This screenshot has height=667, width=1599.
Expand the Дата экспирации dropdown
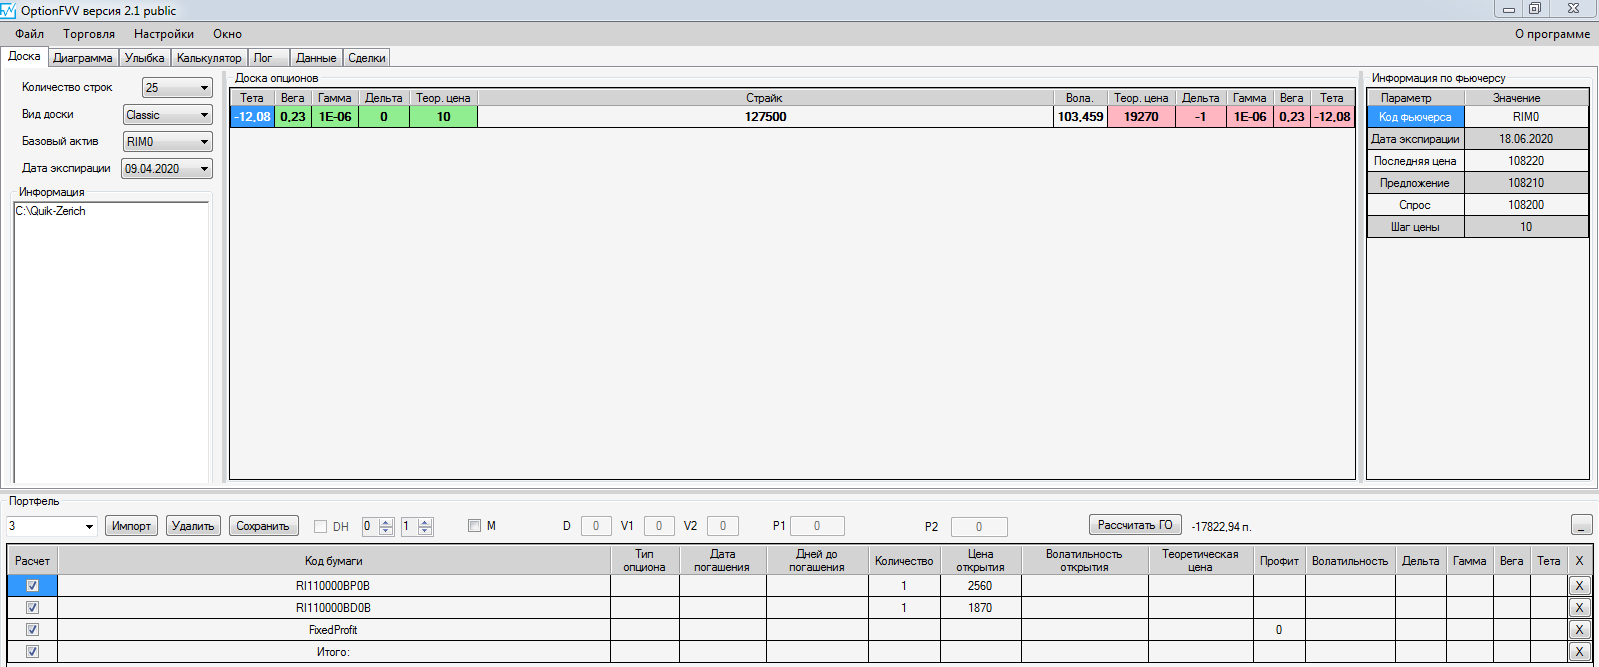tap(204, 169)
